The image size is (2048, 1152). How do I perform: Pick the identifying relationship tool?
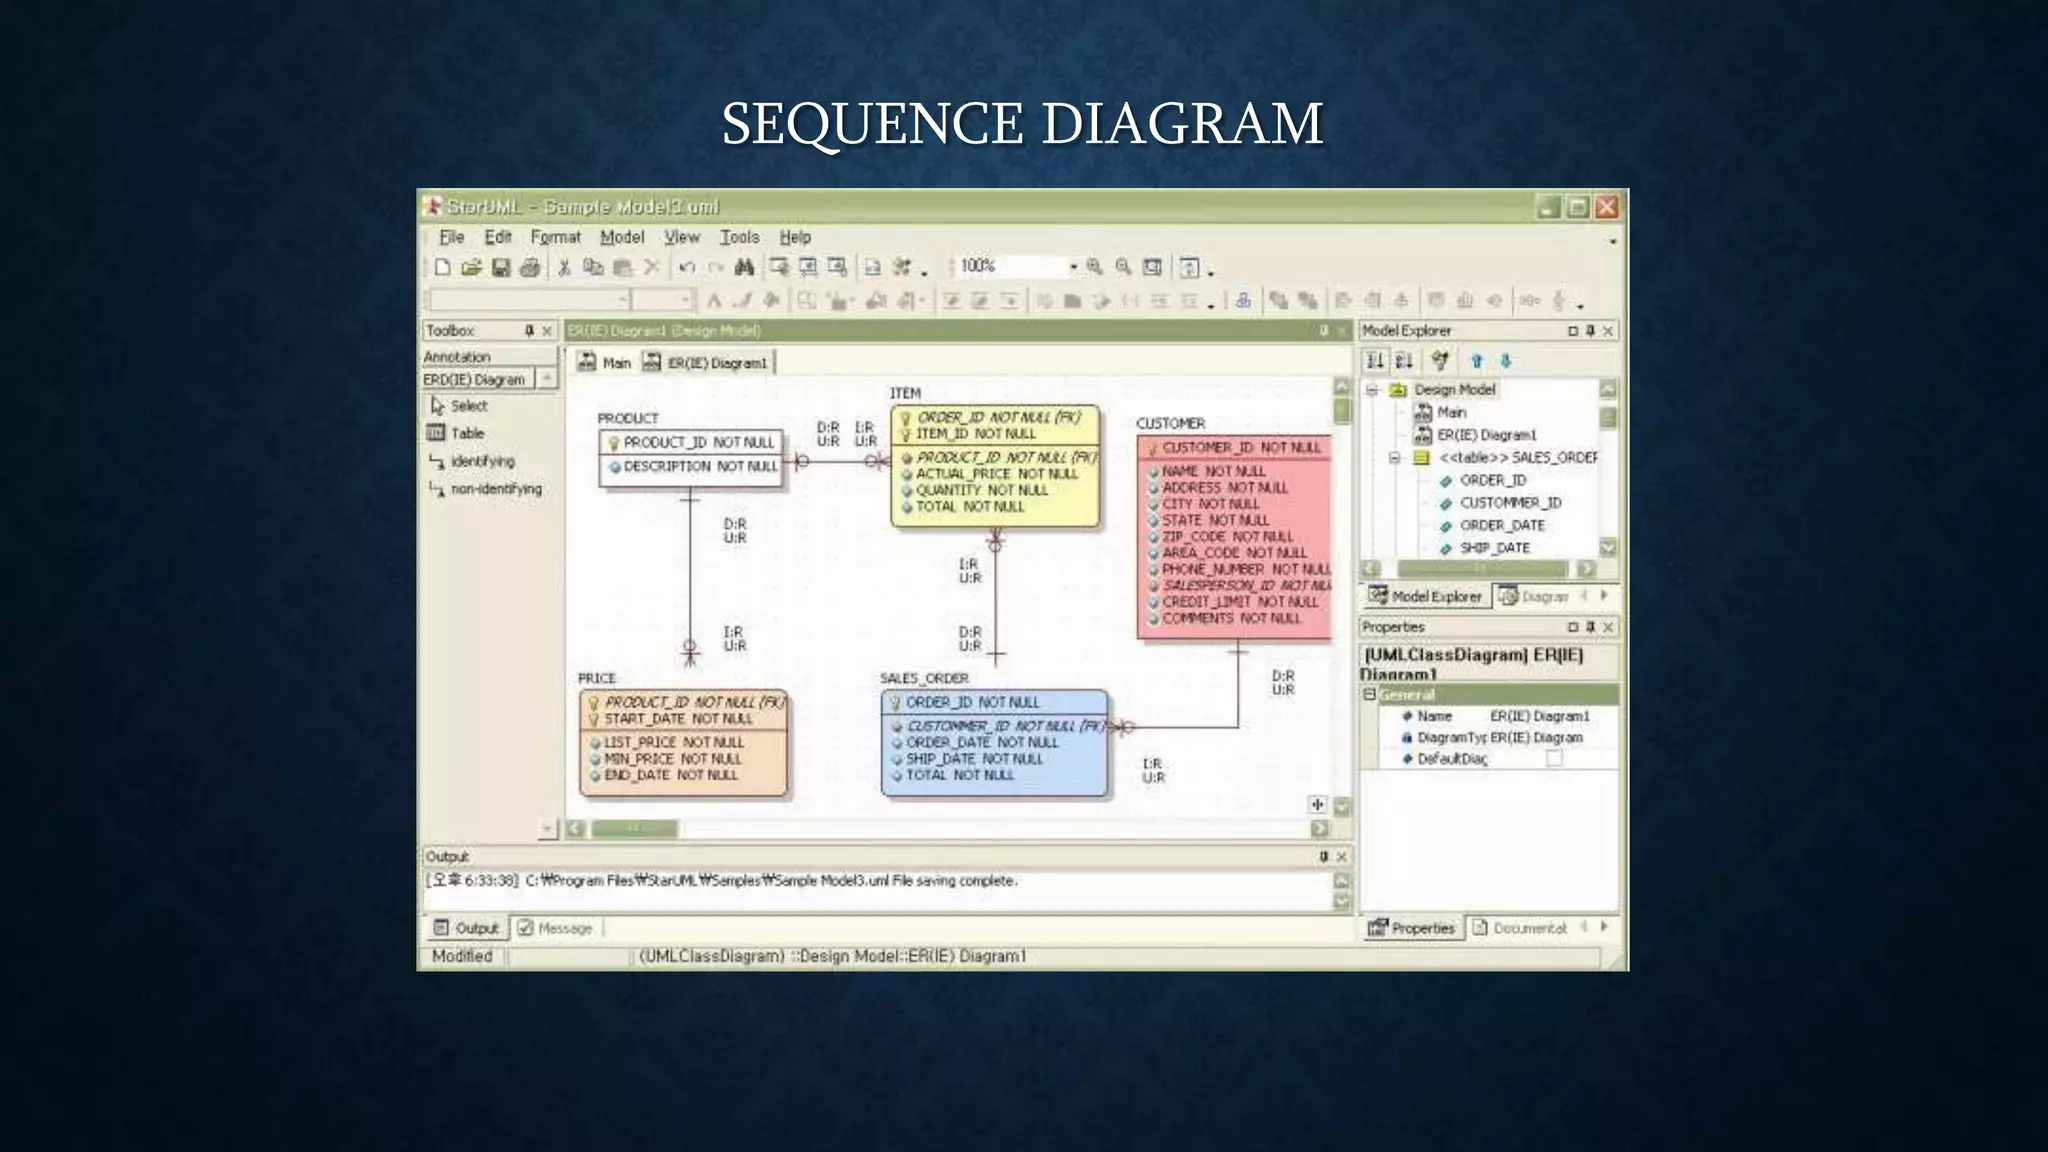click(x=481, y=461)
